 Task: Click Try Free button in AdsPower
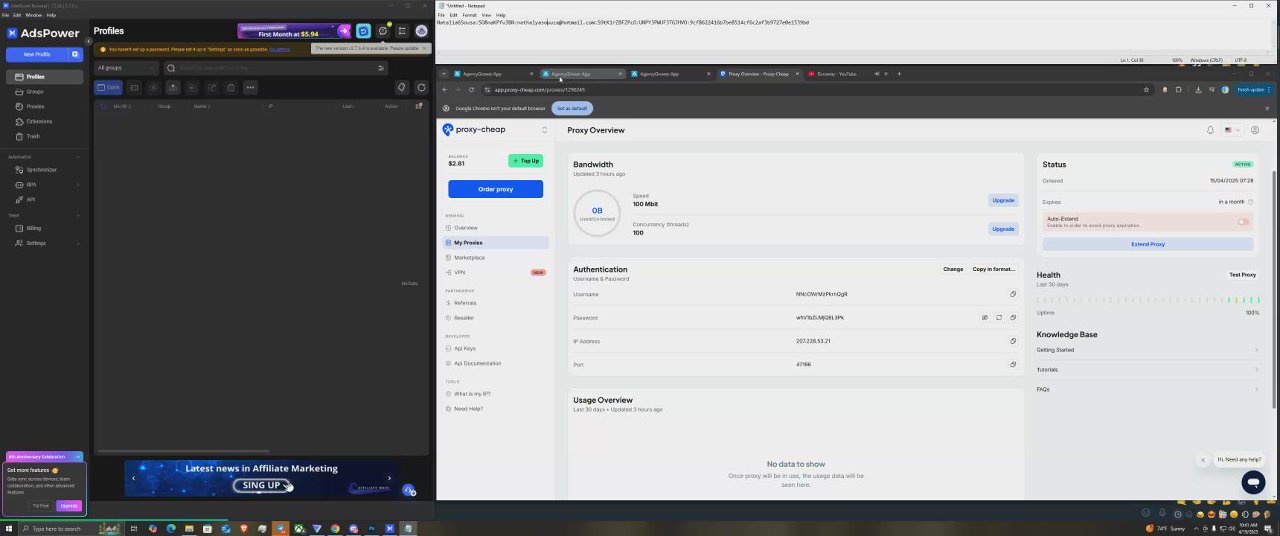[x=41, y=505]
